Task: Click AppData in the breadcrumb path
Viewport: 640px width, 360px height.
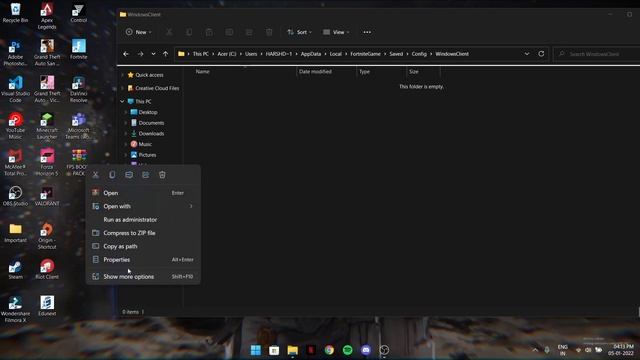Action: (311, 54)
